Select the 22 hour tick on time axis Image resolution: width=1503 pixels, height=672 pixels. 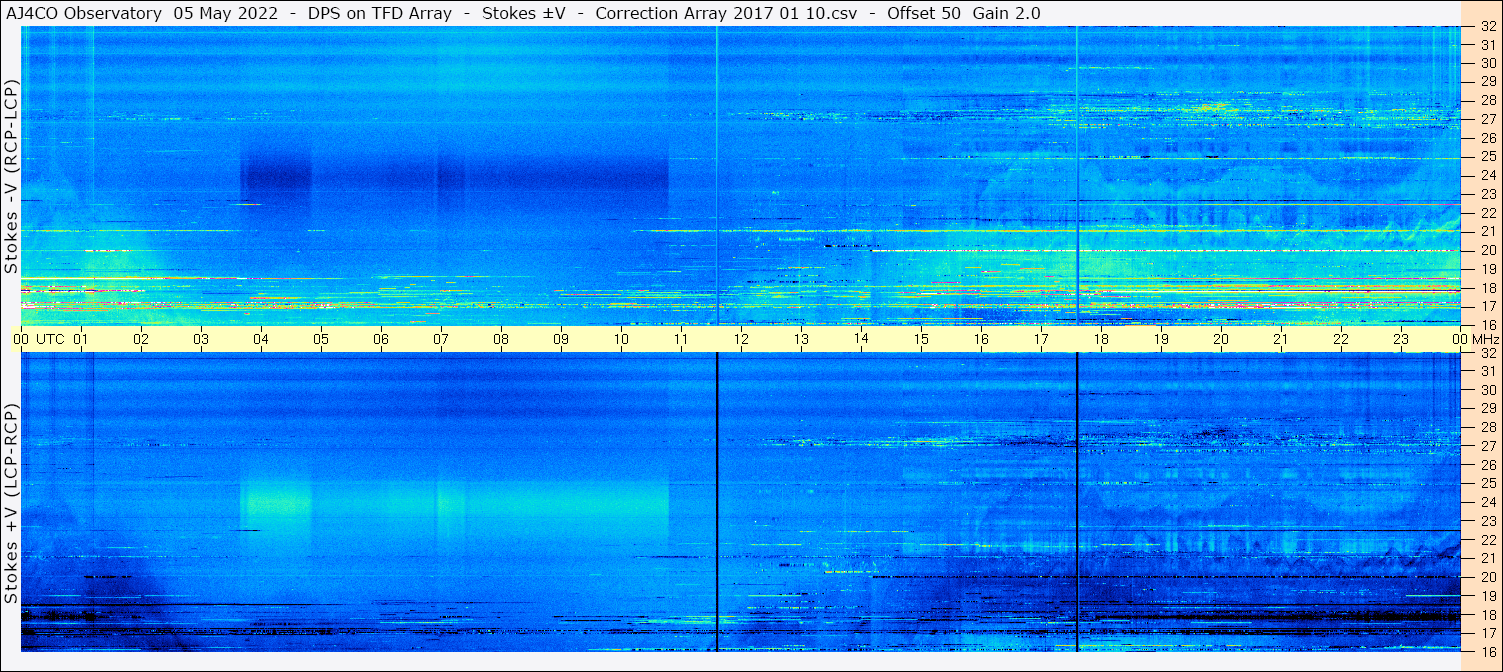[x=1341, y=339]
